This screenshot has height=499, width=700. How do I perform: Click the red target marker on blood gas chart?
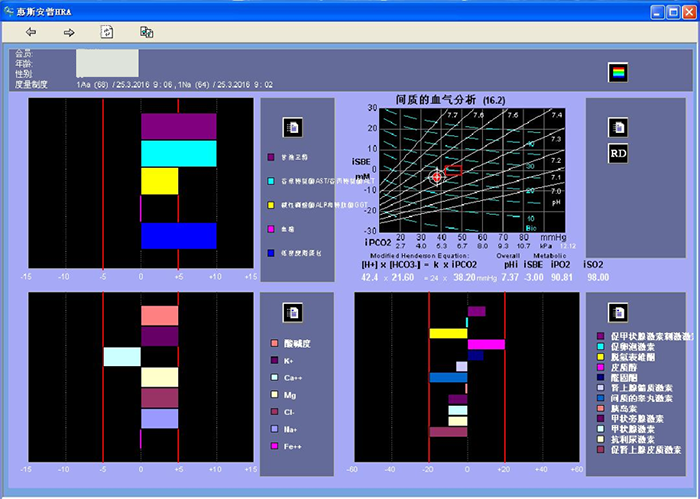pyautogui.click(x=437, y=177)
